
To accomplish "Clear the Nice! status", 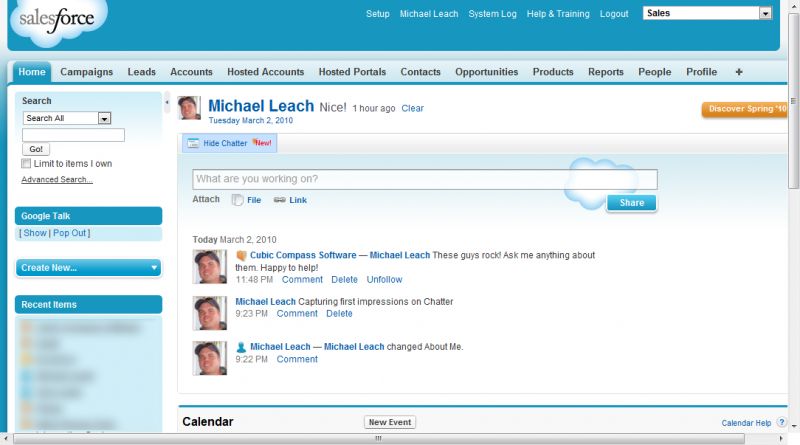I will coord(412,108).
